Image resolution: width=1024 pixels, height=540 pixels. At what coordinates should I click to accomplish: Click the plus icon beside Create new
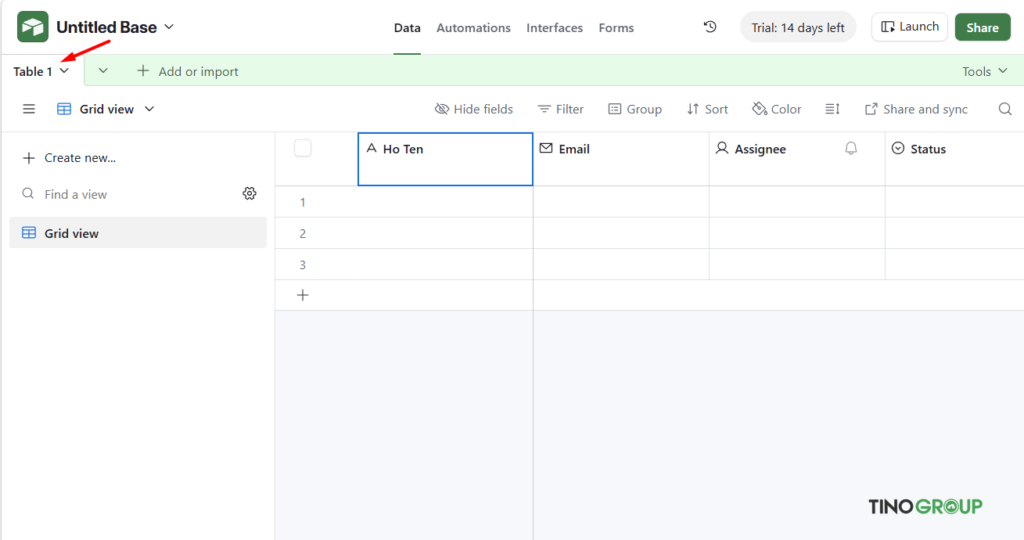point(29,158)
